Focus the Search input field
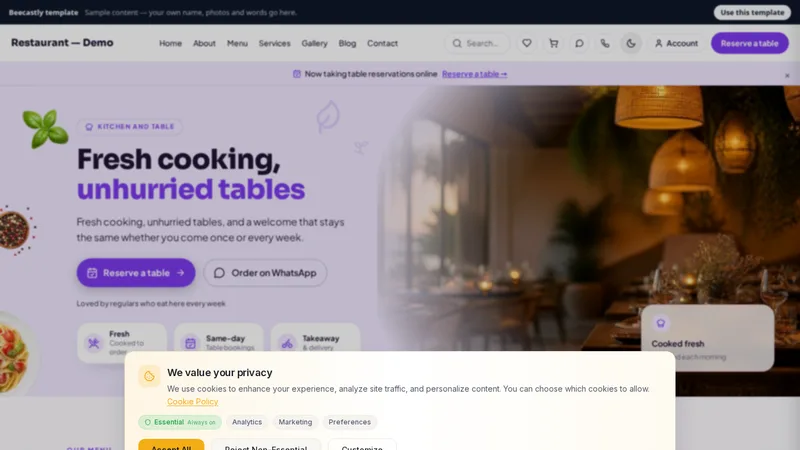The height and width of the screenshot is (450, 800). 478,43
